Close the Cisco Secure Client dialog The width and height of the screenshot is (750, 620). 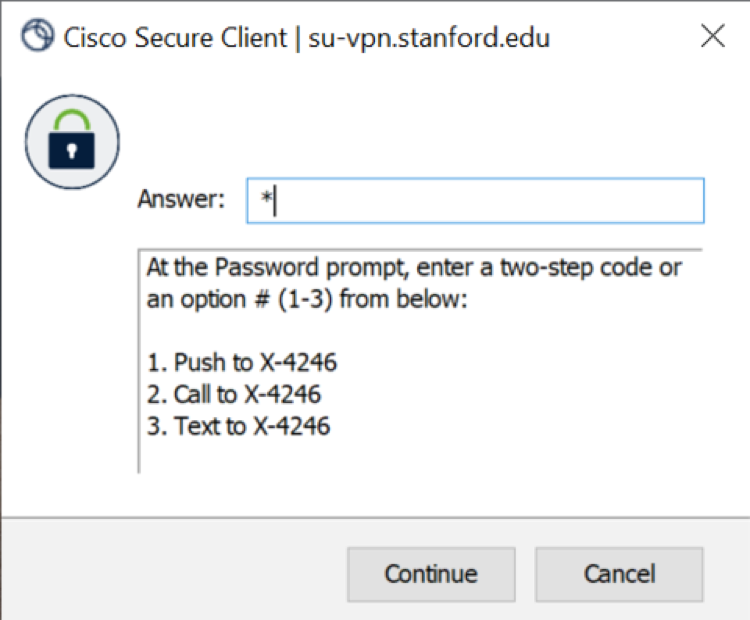point(712,38)
